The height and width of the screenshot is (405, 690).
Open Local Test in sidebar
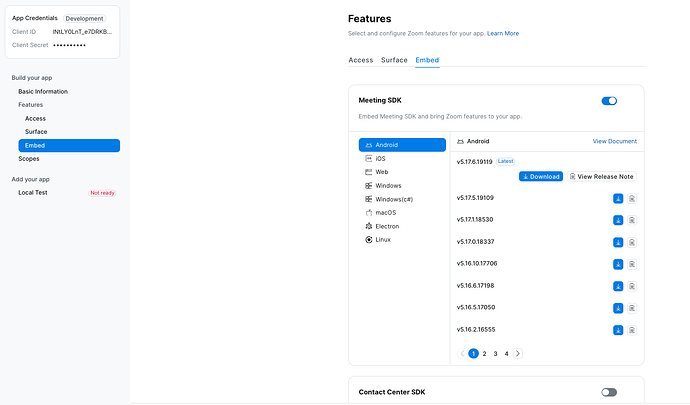pyautogui.click(x=33, y=193)
